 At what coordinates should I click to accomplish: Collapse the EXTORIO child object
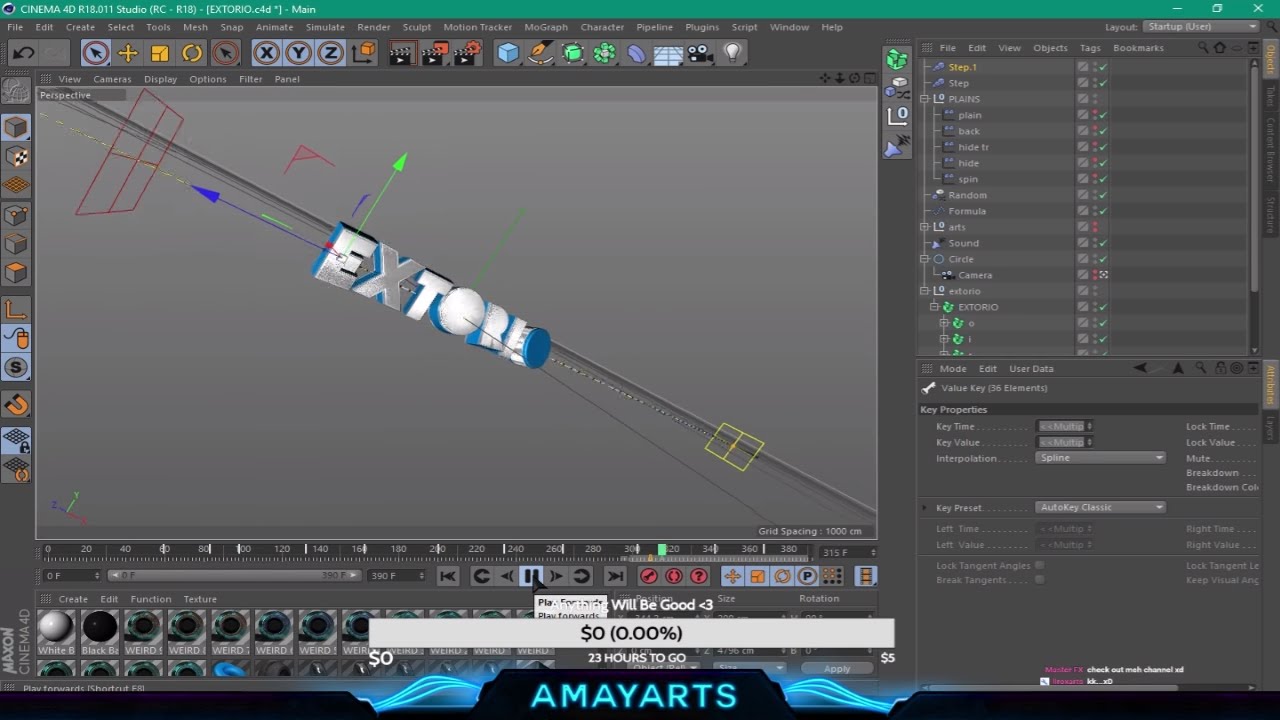tap(935, 307)
